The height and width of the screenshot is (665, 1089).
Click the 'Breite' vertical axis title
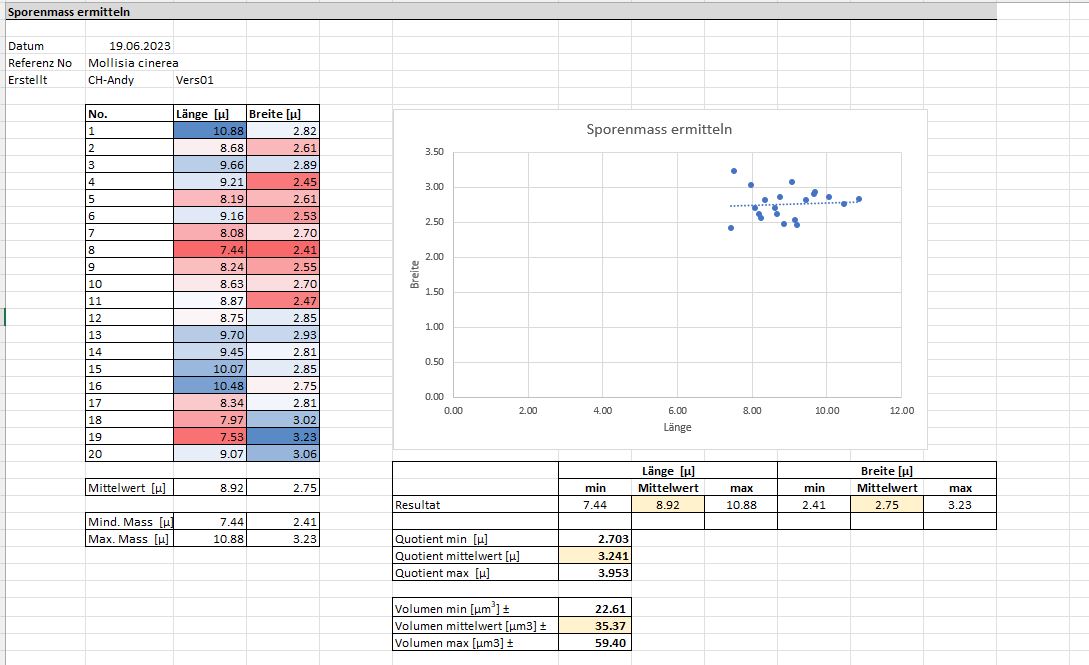(x=414, y=275)
